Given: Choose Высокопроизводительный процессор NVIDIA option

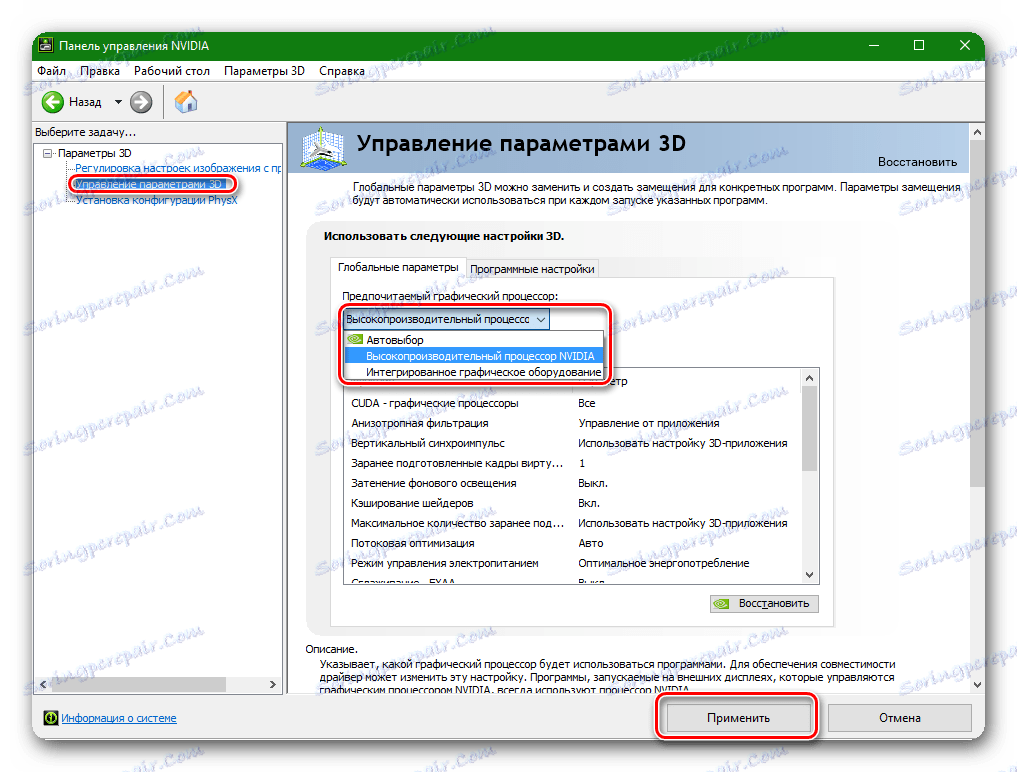Looking at the screenshot, I should 473,356.
